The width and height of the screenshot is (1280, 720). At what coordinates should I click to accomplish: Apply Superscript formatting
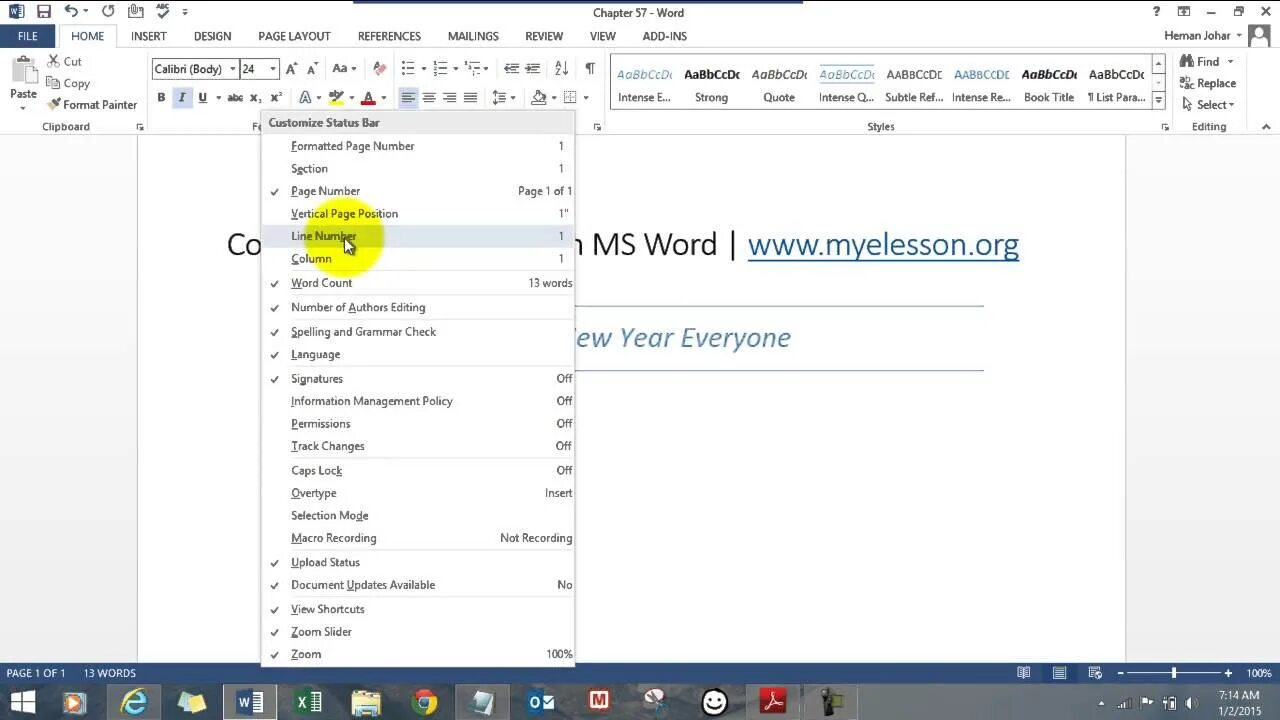tap(276, 98)
